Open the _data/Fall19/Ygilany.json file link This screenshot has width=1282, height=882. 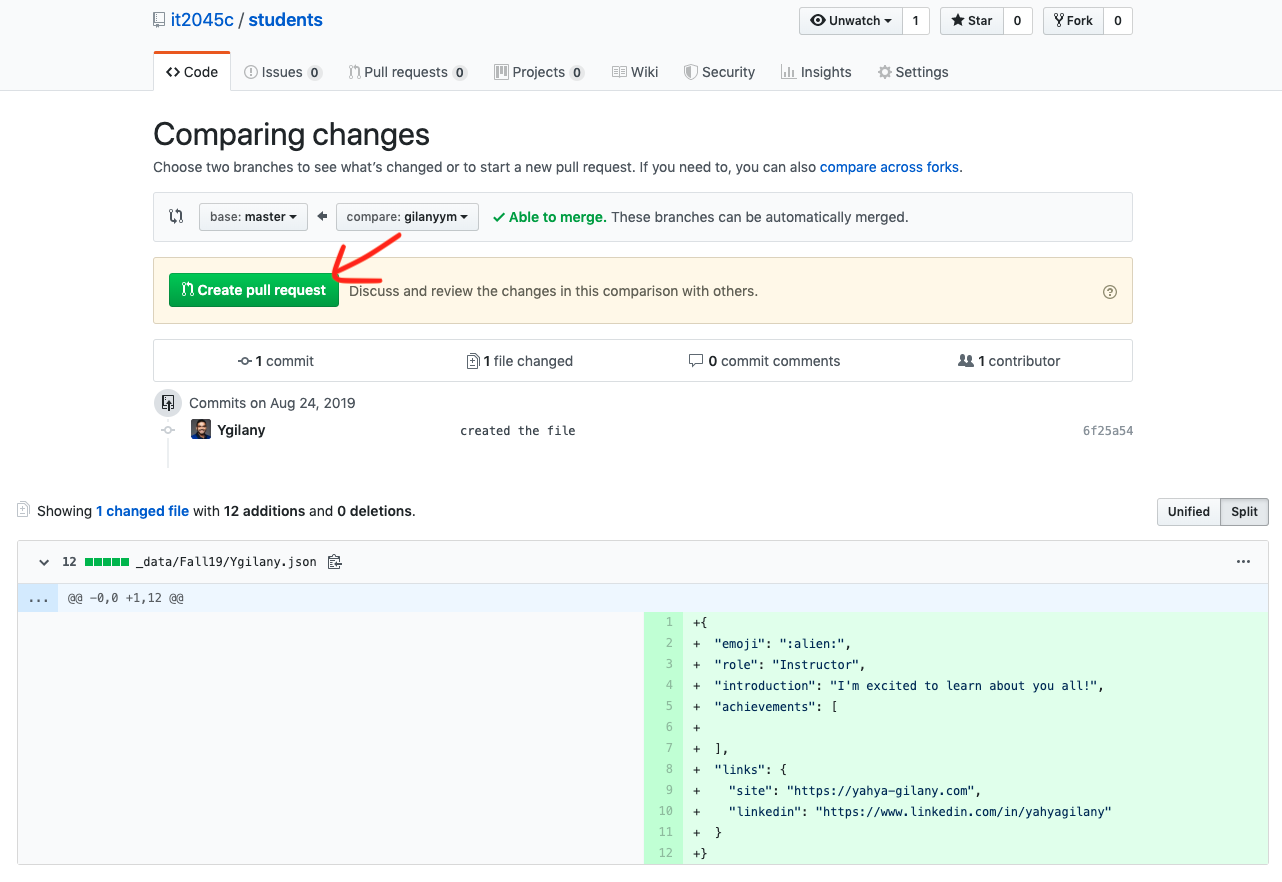coord(226,562)
